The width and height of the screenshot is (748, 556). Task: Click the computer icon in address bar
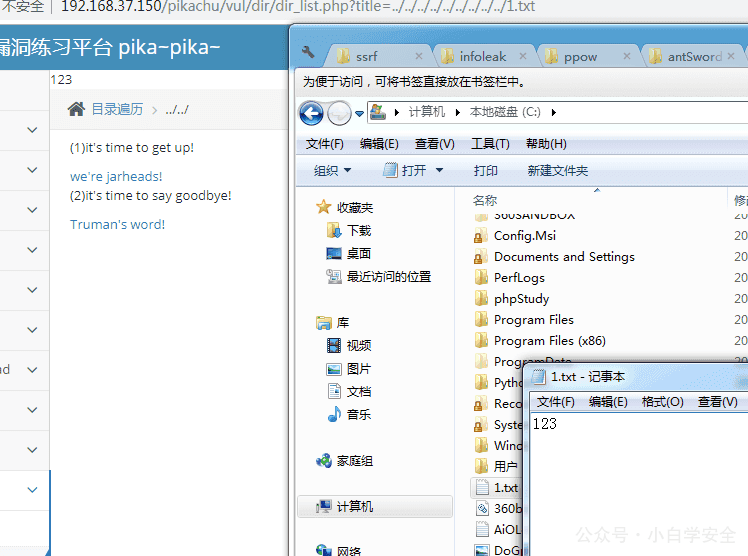(378, 113)
